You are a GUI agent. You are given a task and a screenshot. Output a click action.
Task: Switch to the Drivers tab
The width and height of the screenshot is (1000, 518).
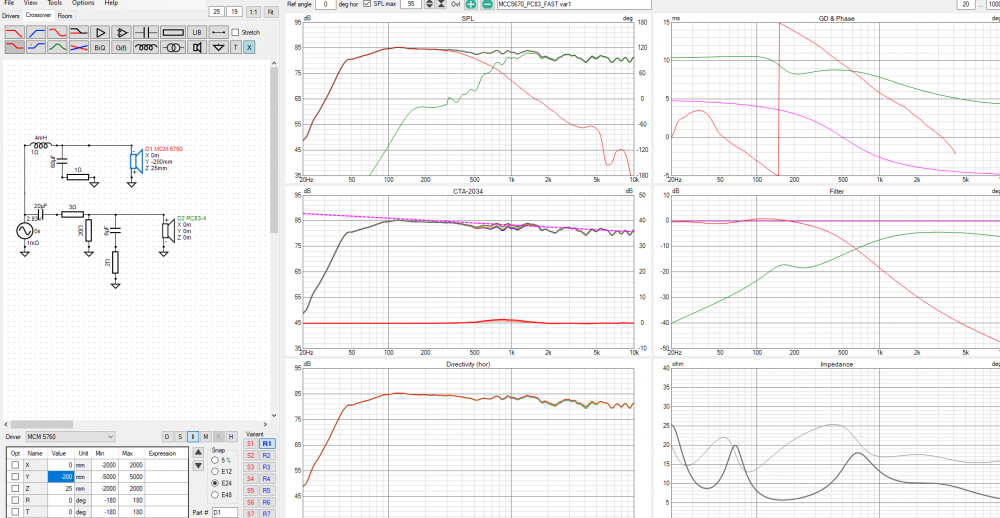pos(10,16)
